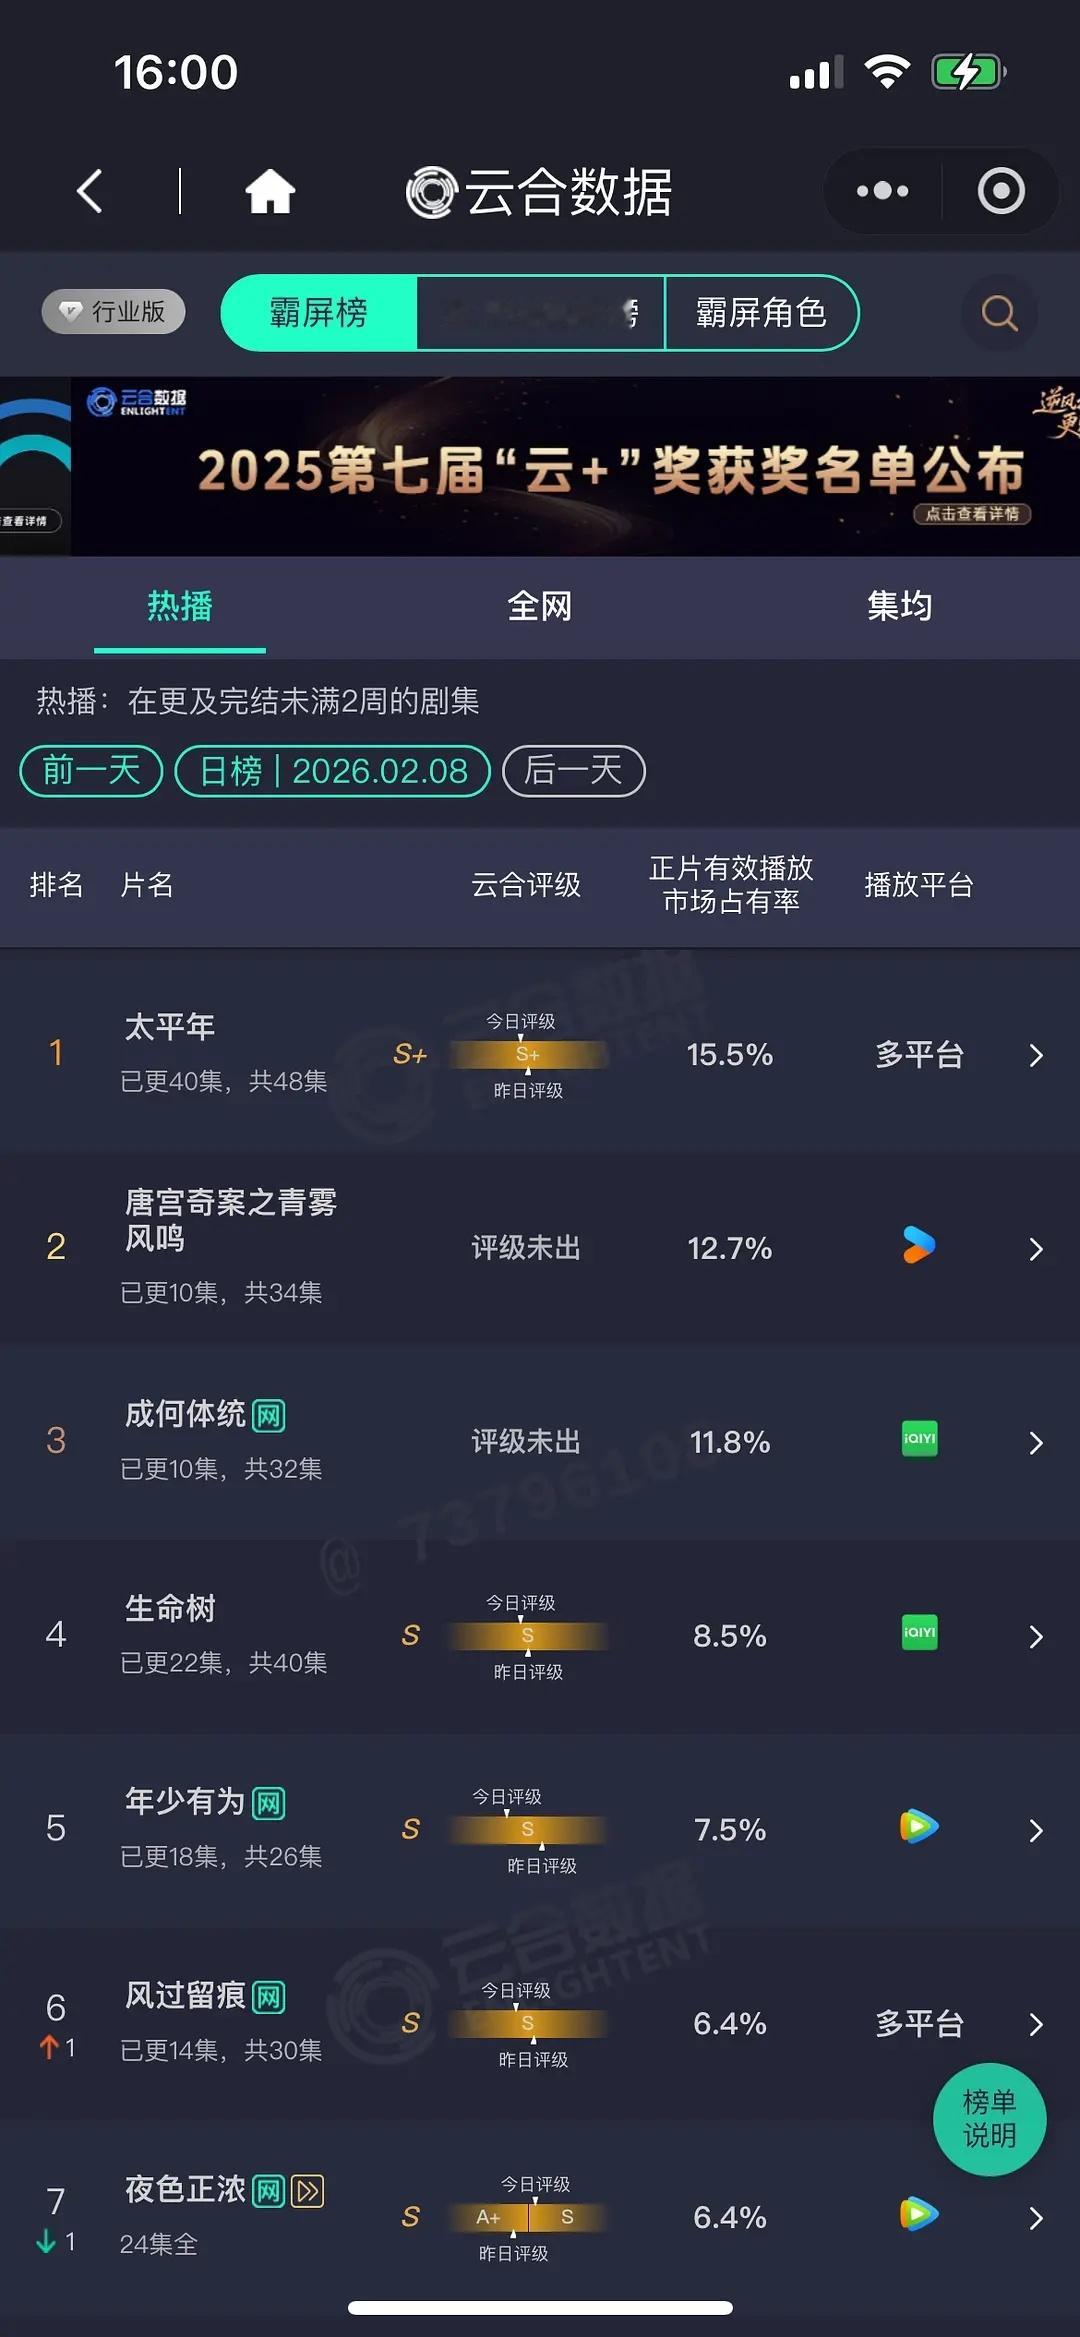Open the 榜单说明 floating button
The height and width of the screenshot is (2337, 1080).
[x=989, y=2120]
